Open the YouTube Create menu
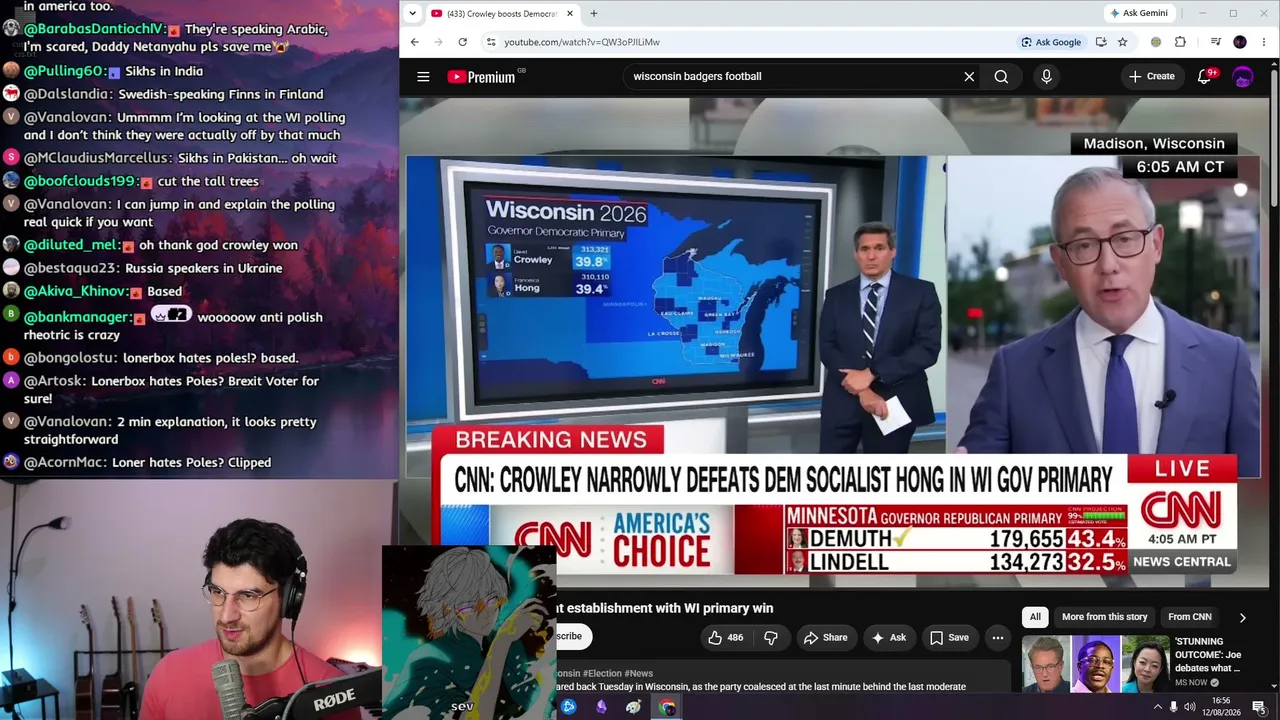The image size is (1280, 720). [1152, 77]
